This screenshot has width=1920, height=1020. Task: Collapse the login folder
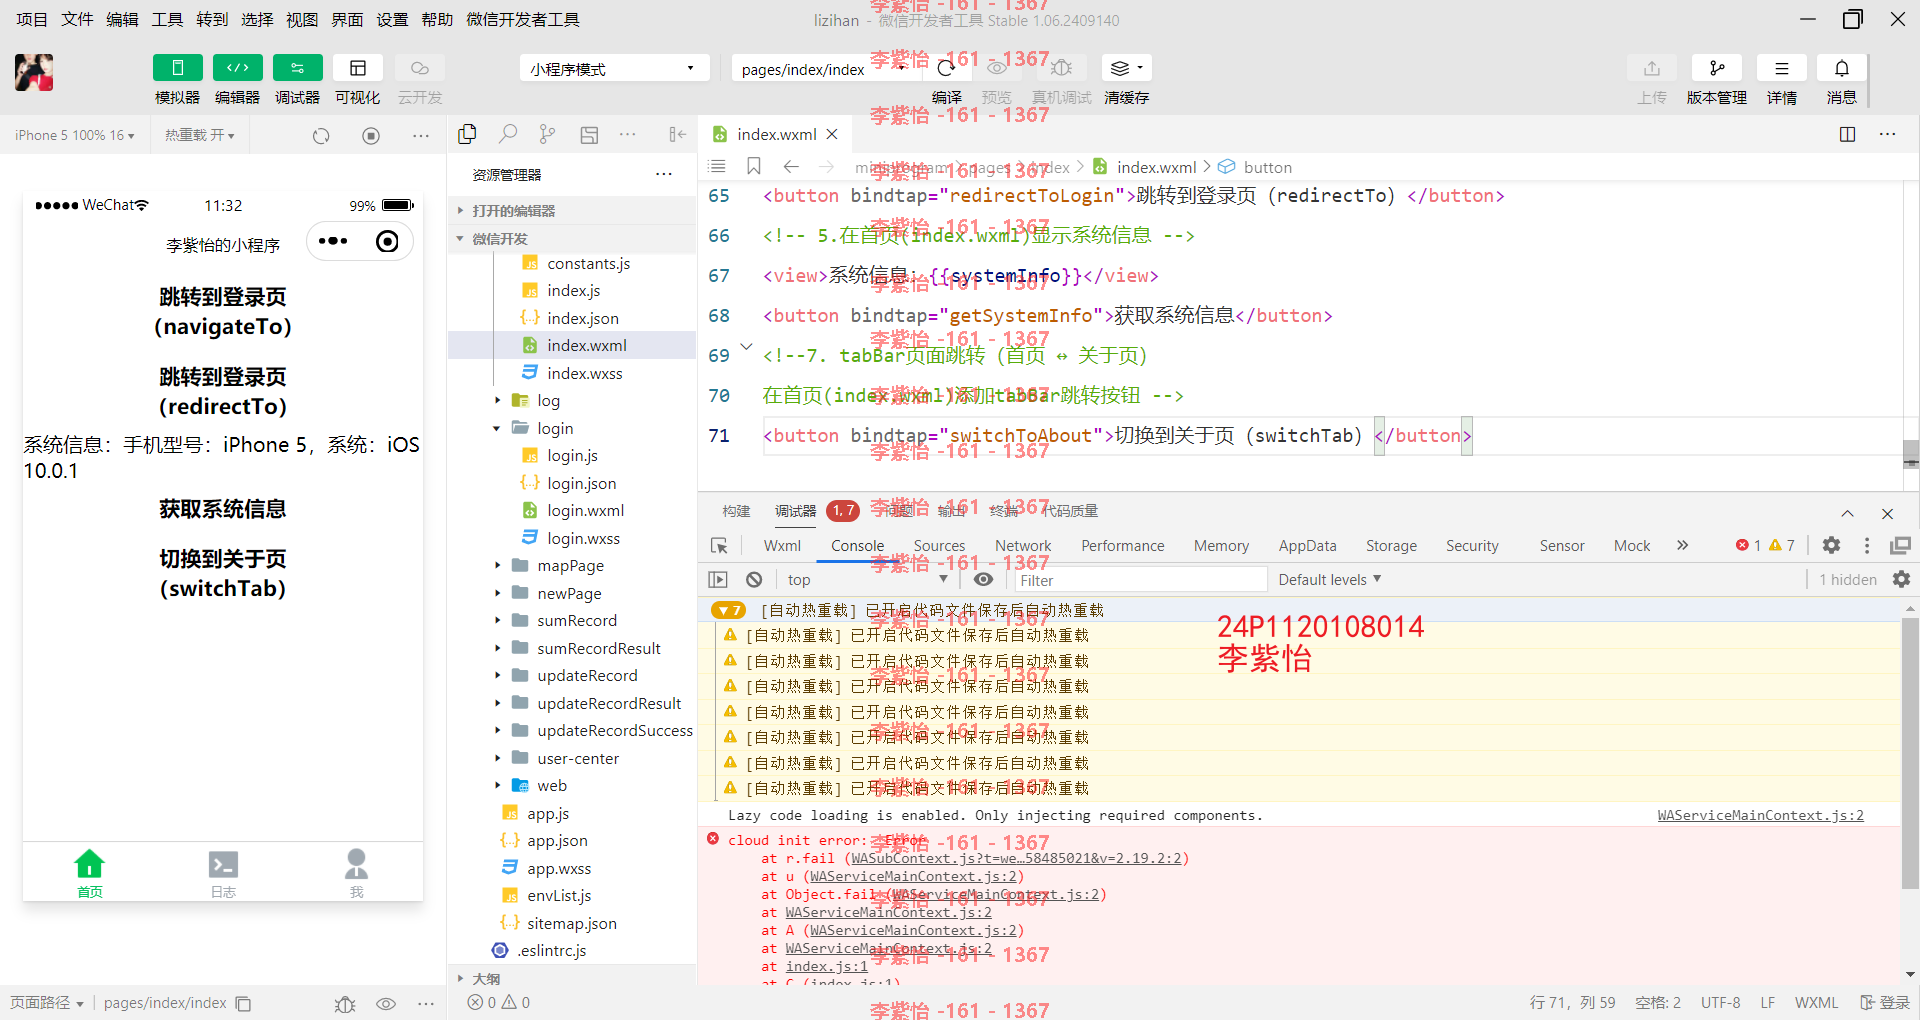(x=555, y=428)
